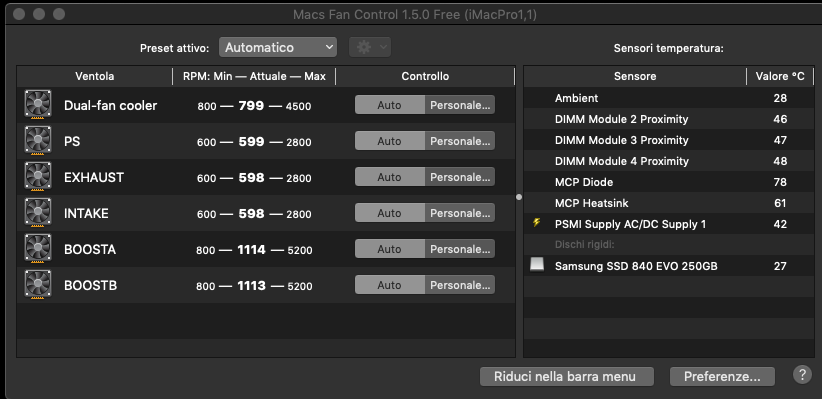Click the INTAKE fan name
This screenshot has width=822, height=399.
point(86,213)
